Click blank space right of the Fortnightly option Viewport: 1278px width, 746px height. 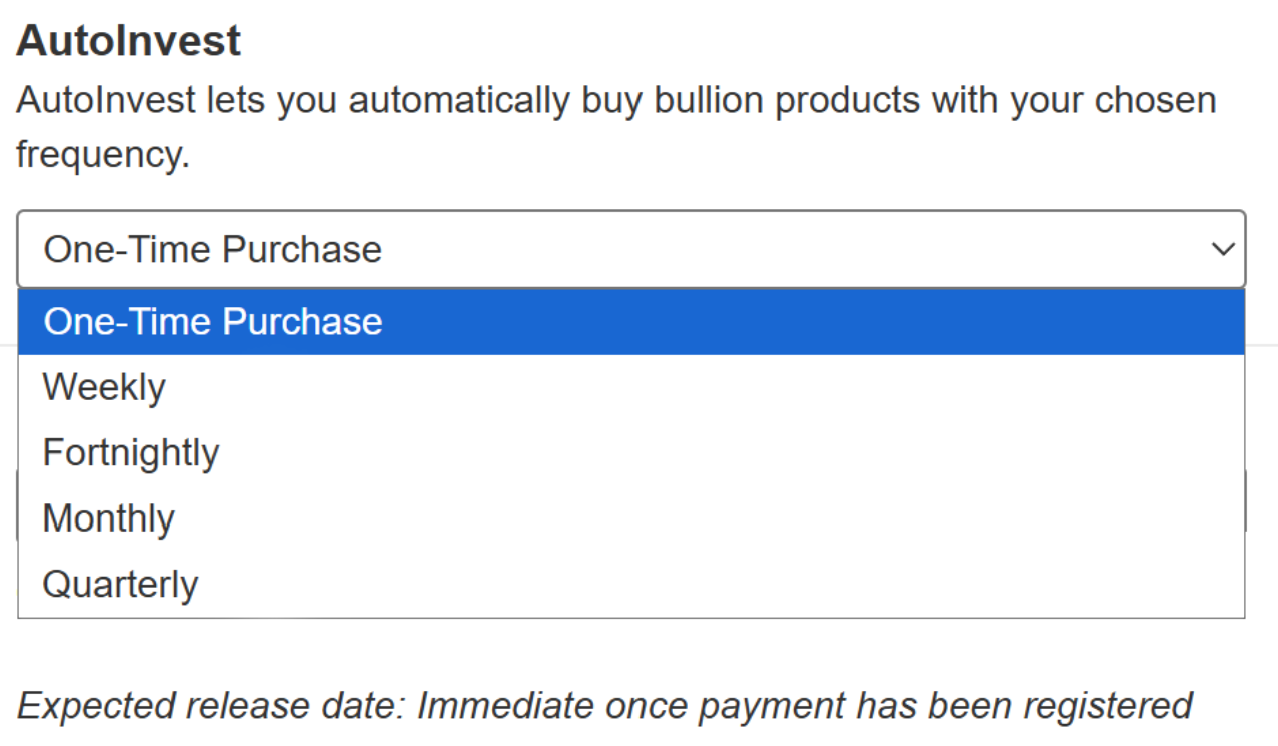(700, 453)
